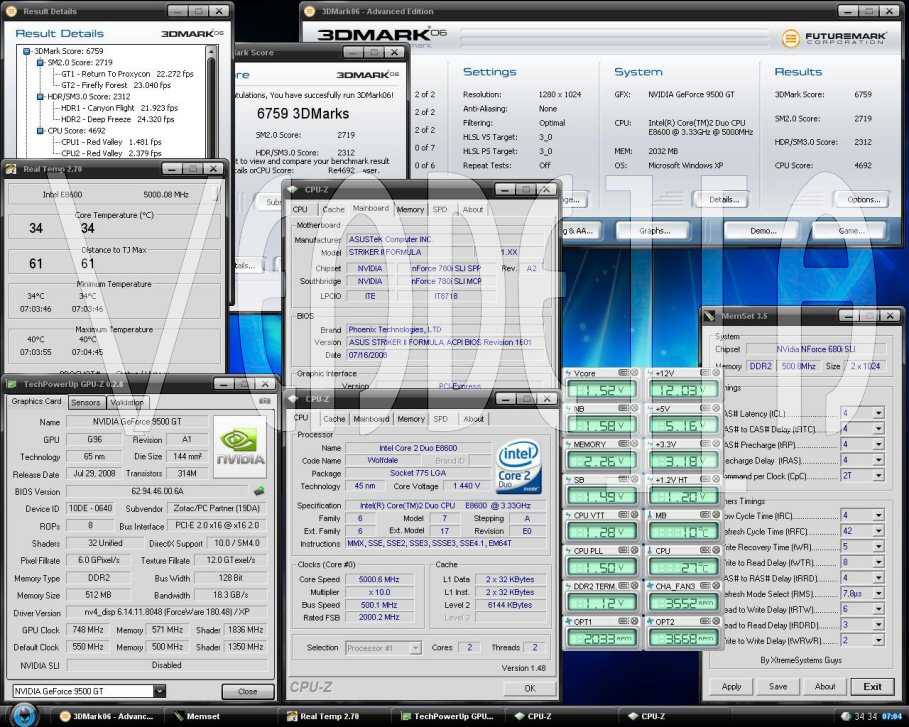
Task: Open the Refresh Cycle Time (tRFC) dropdown
Action: (x=879, y=531)
